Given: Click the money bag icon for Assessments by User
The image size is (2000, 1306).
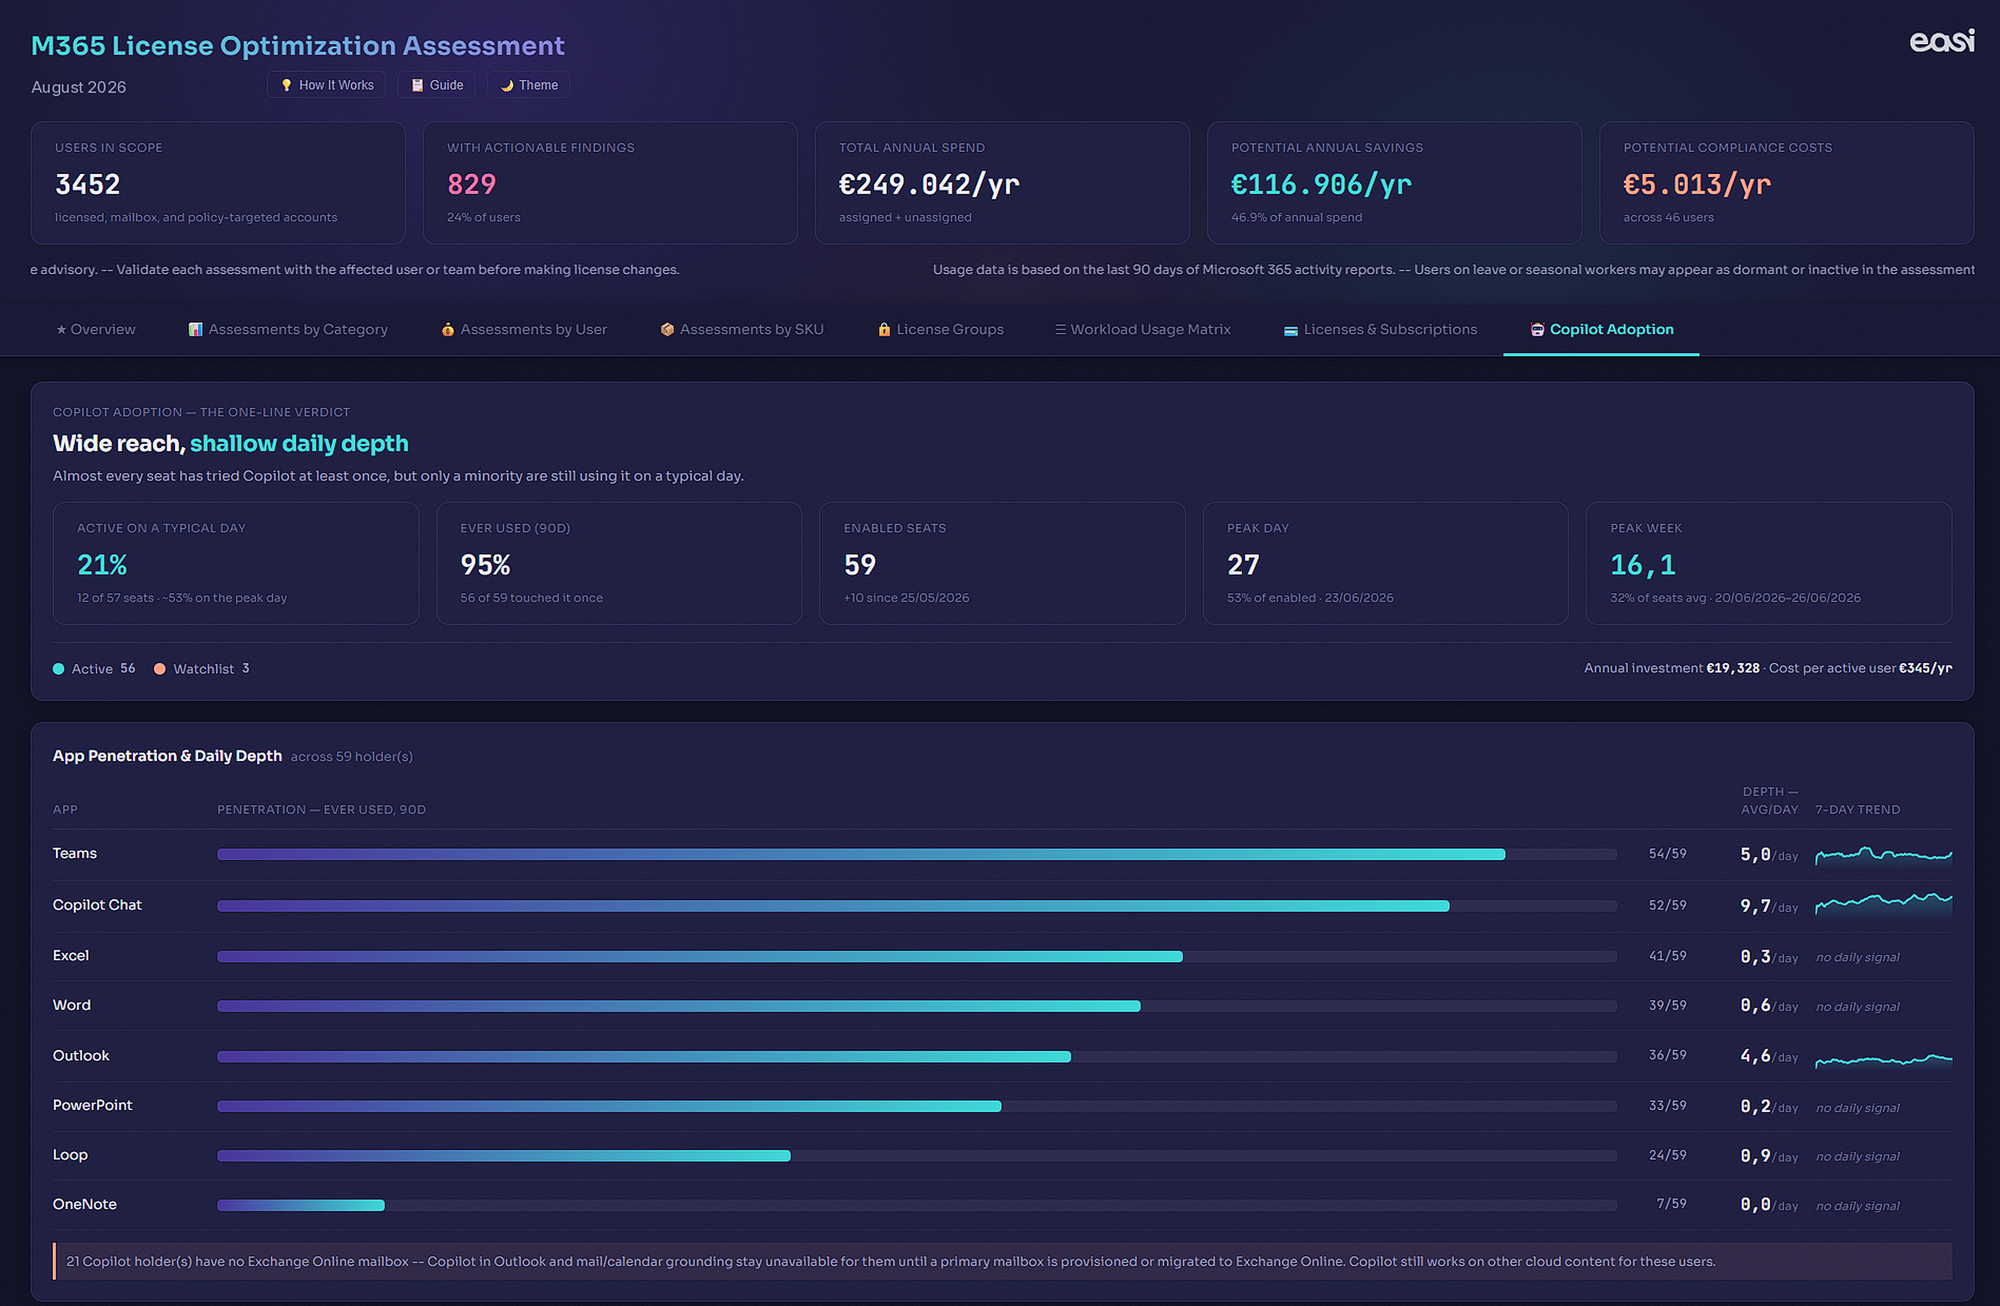Looking at the screenshot, I should click(448, 330).
